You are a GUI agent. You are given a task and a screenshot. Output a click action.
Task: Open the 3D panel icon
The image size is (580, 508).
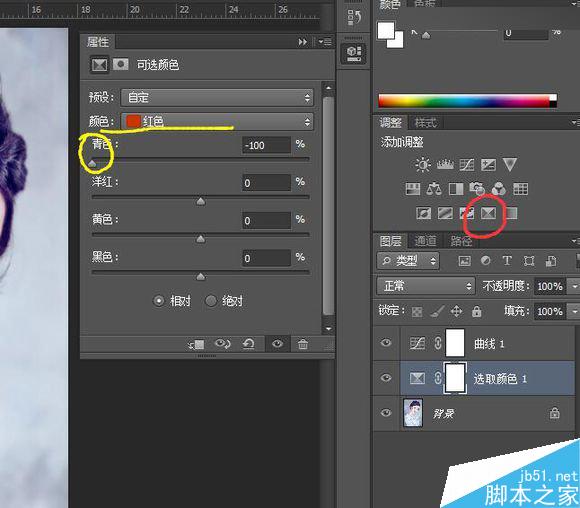(354, 54)
